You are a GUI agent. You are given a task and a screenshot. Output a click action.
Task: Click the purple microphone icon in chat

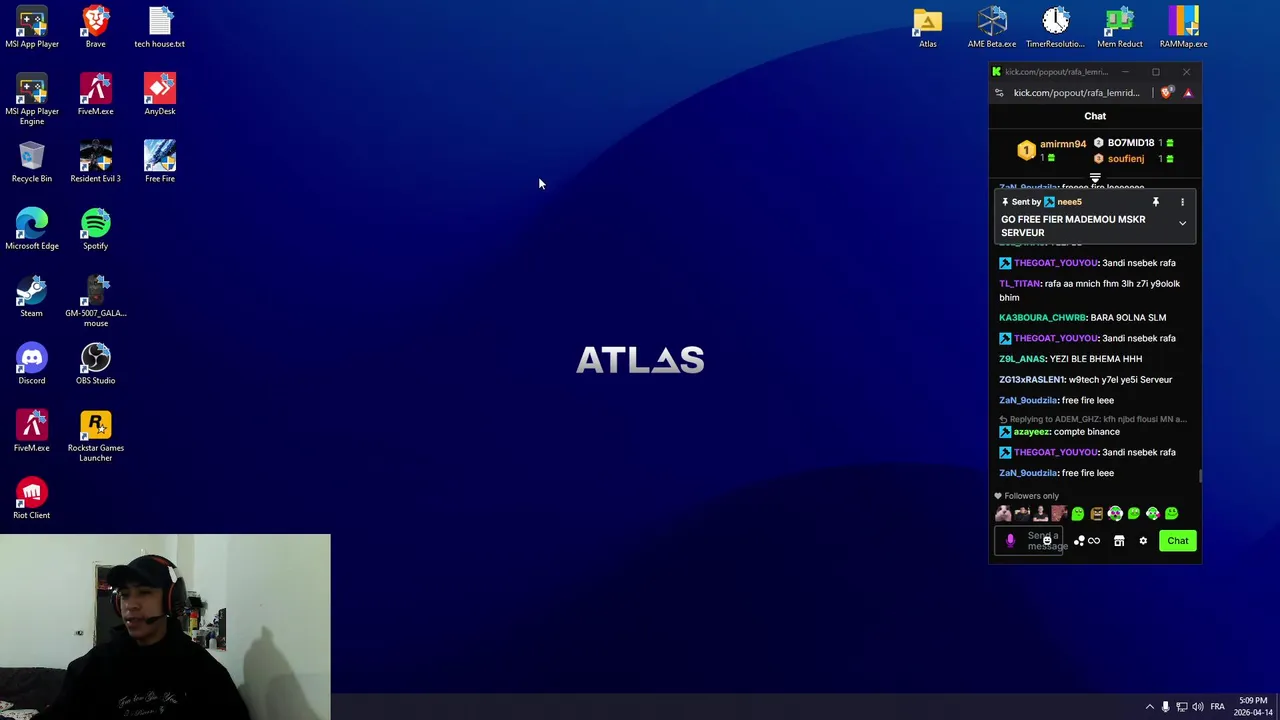point(1010,541)
